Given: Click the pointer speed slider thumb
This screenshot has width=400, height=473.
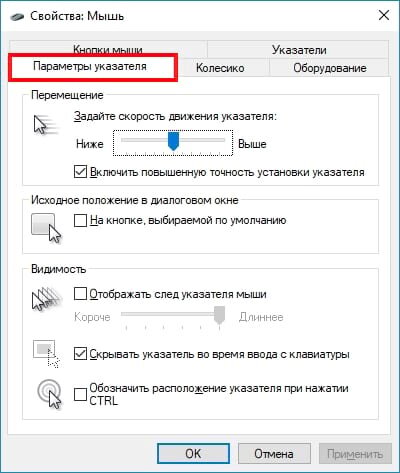Looking at the screenshot, I should point(173,141).
